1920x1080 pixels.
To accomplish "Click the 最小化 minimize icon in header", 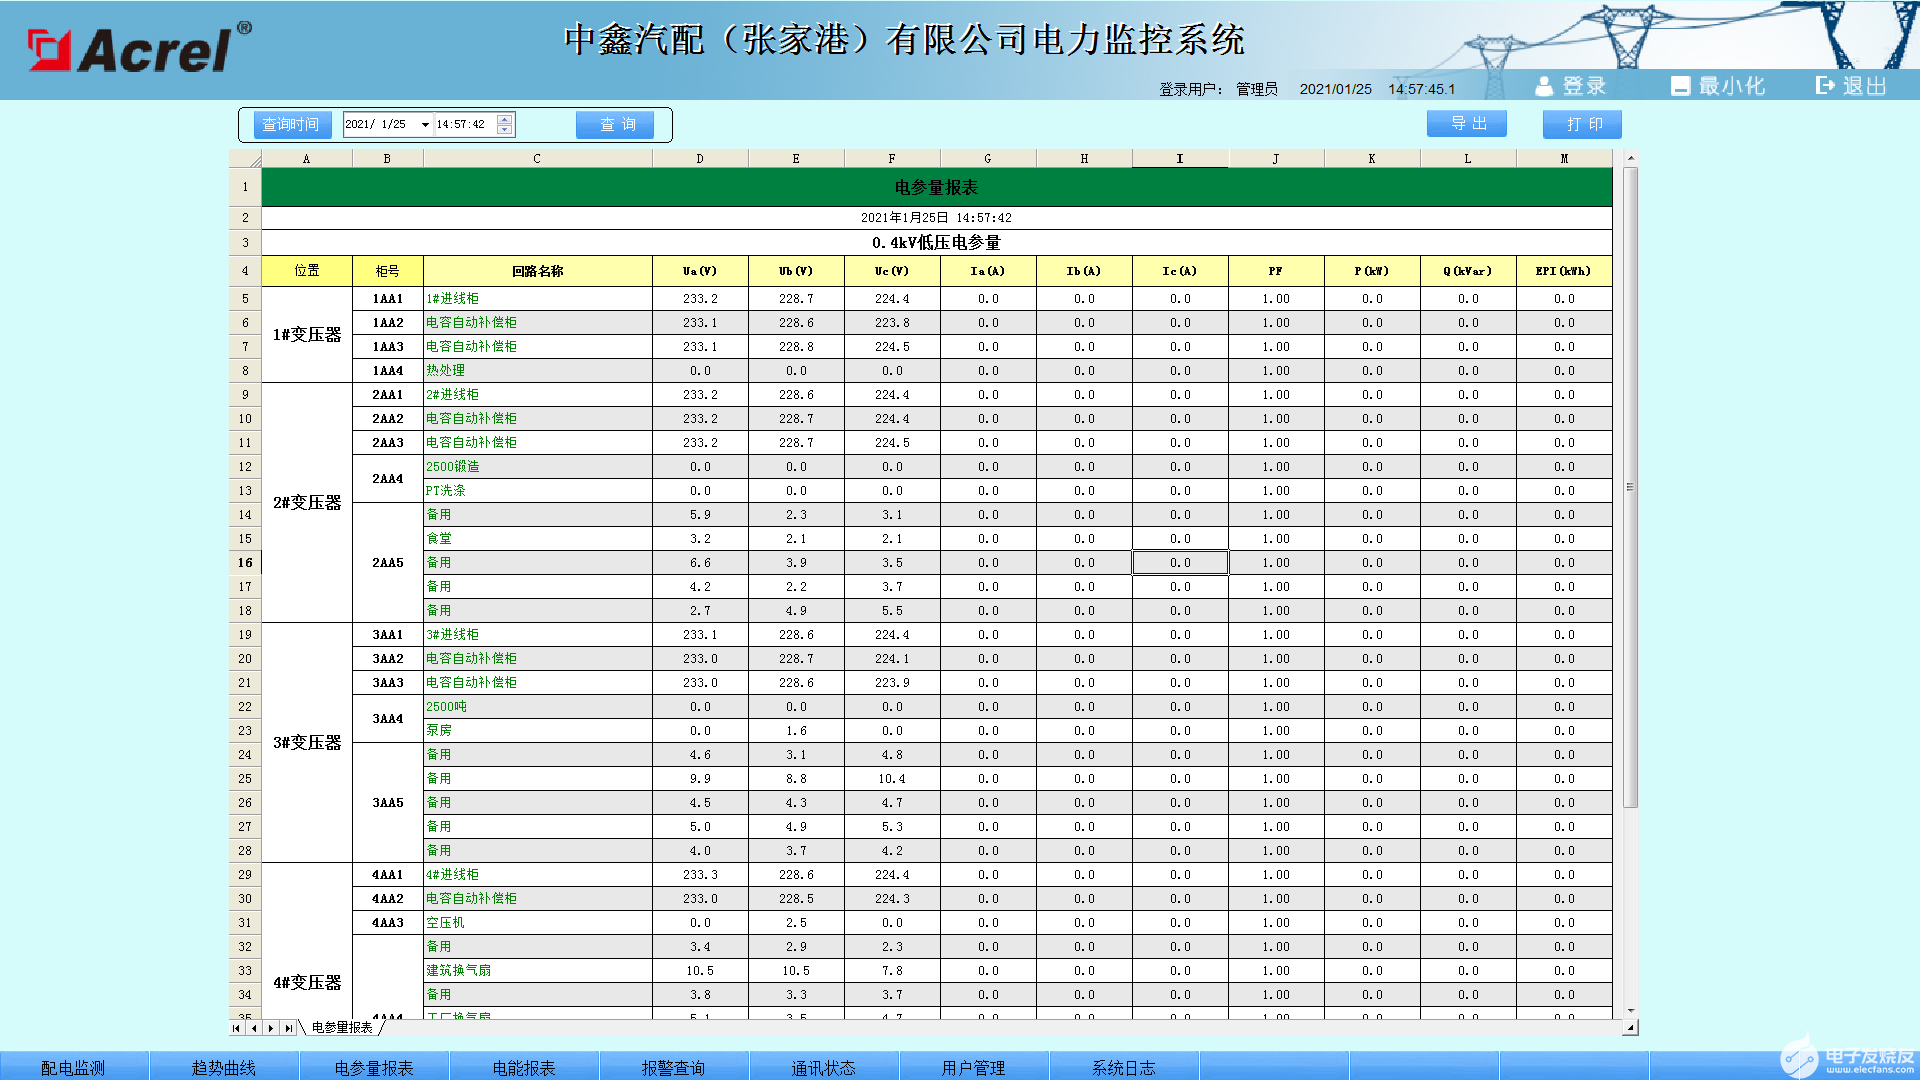I will click(1680, 86).
